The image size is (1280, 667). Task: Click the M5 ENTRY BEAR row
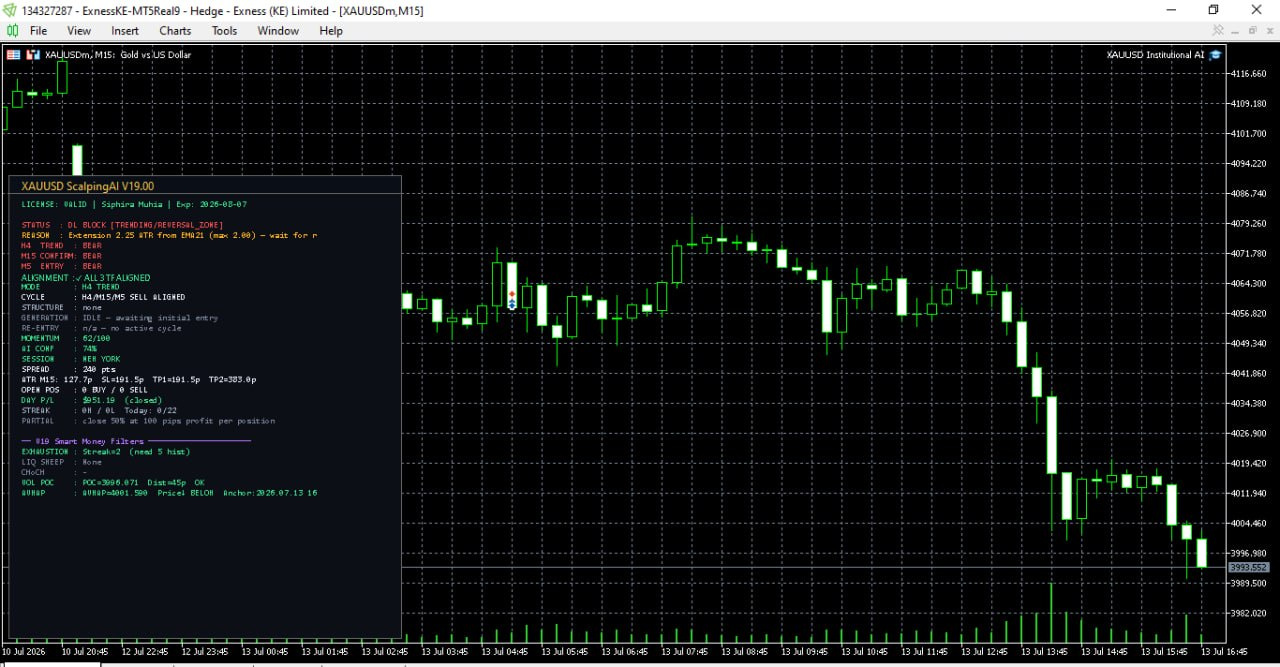[x=61, y=266]
